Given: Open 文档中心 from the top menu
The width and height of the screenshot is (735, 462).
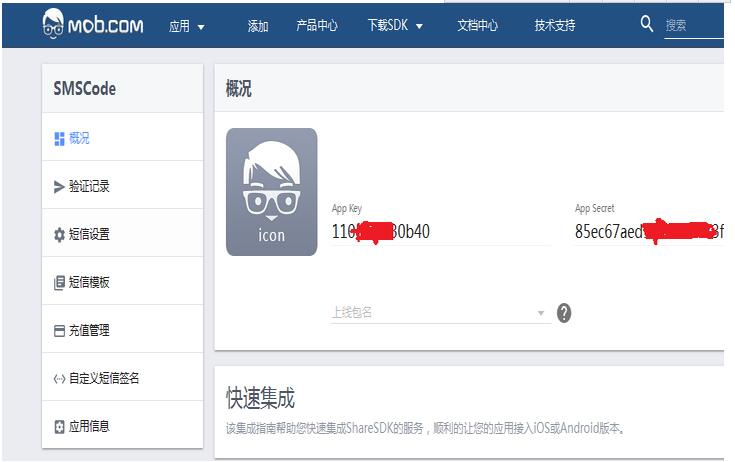Looking at the screenshot, I should [477, 26].
